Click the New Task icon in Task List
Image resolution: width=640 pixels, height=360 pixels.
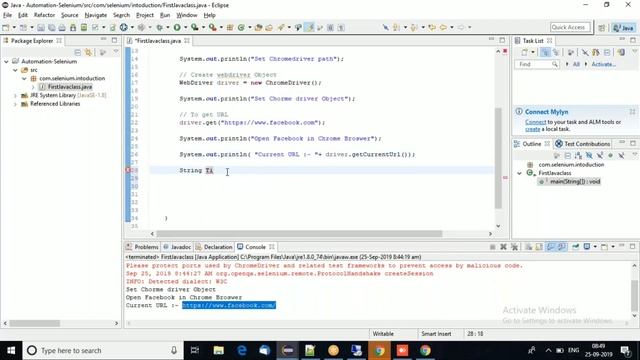coord(524,52)
